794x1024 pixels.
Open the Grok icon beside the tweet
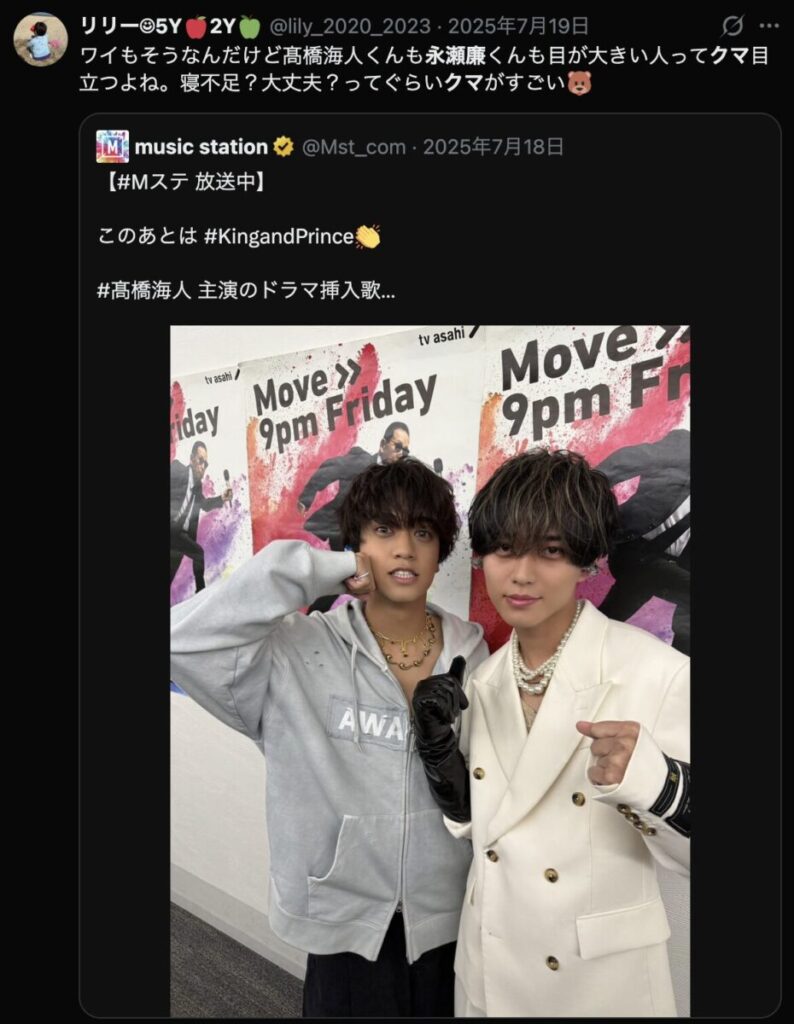733,26
